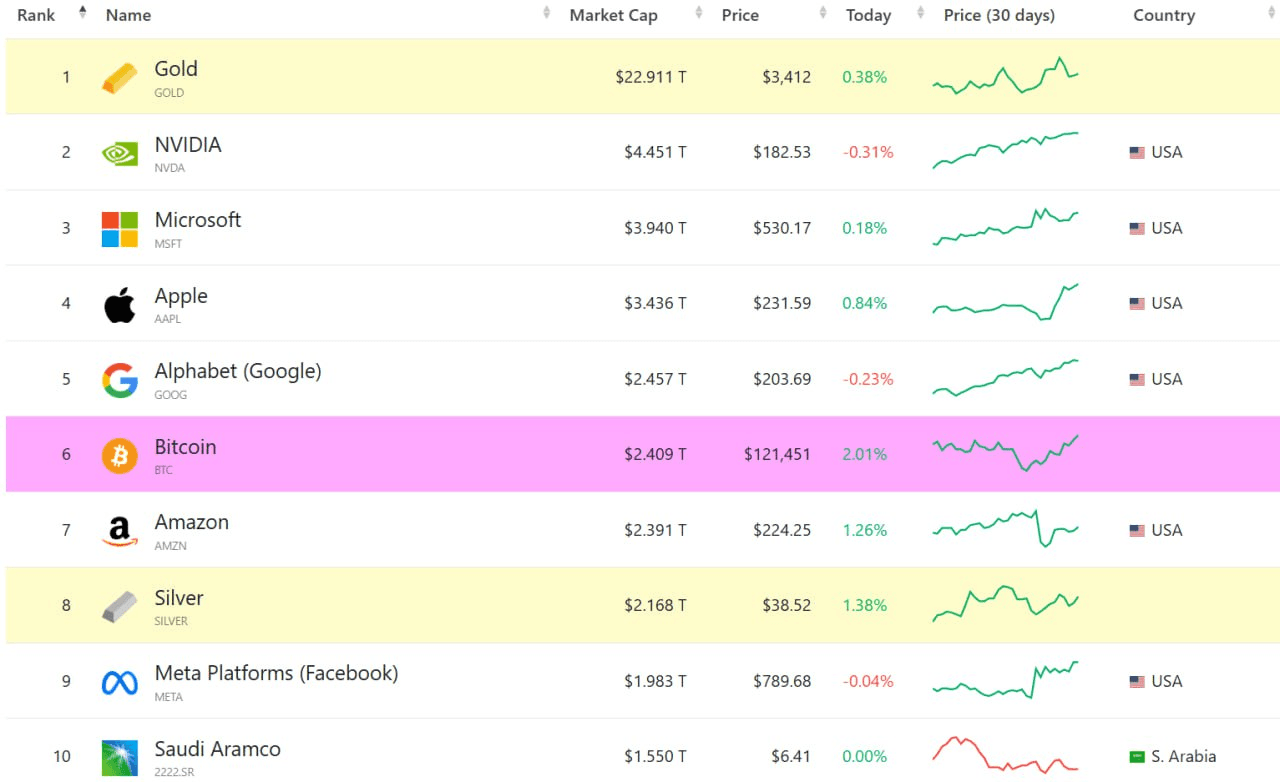
Task: Click the USA flag in Microsoft row
Action: pos(1137,229)
